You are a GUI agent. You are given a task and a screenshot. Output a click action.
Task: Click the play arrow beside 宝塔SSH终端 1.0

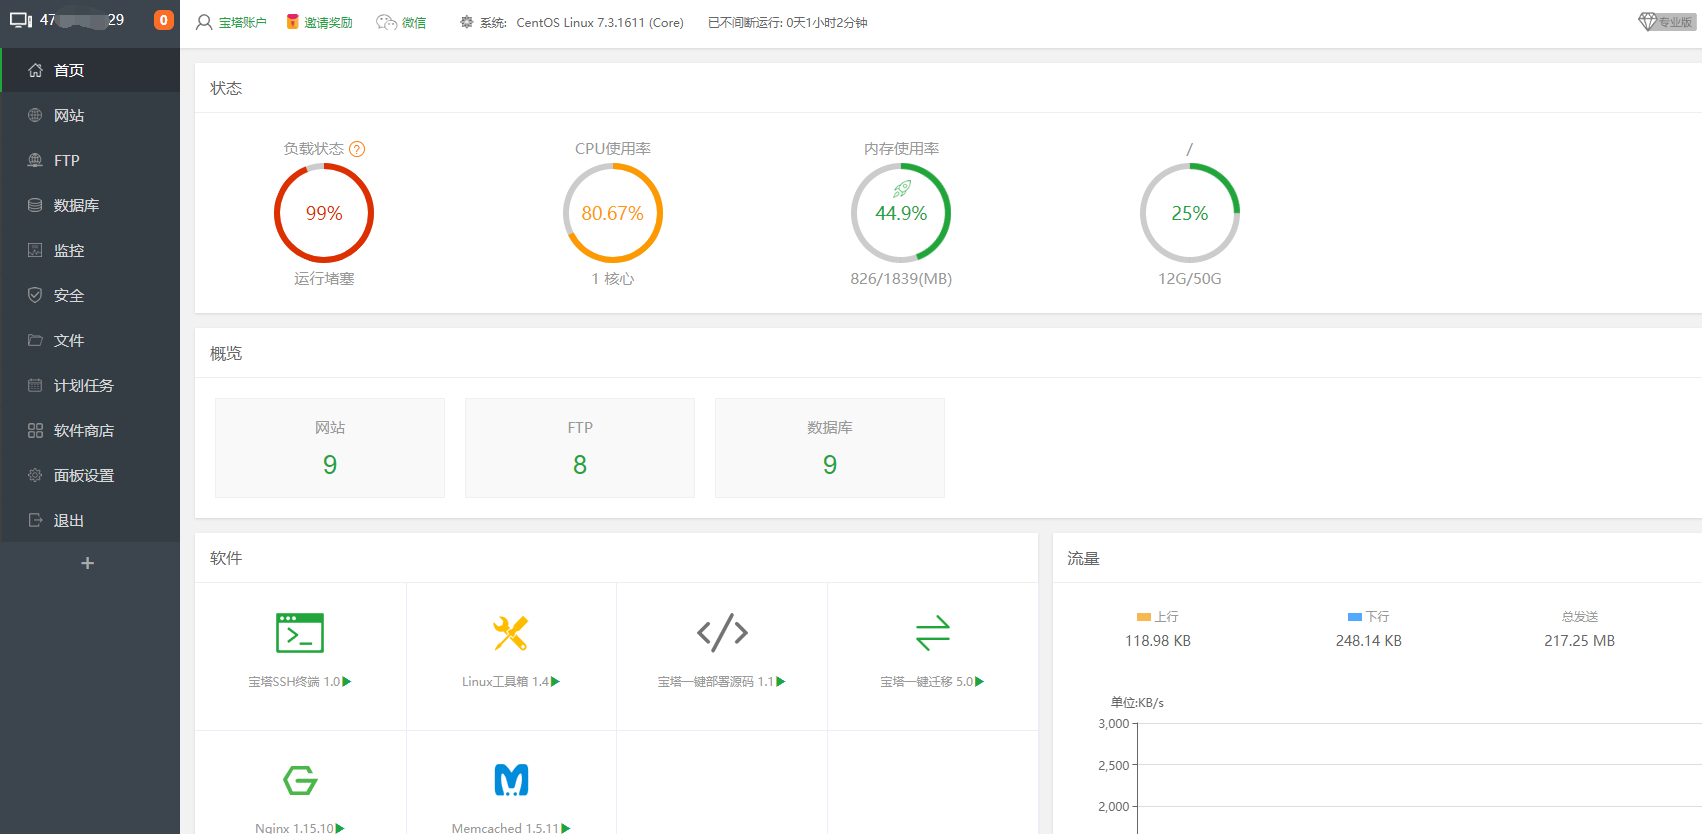point(347,682)
